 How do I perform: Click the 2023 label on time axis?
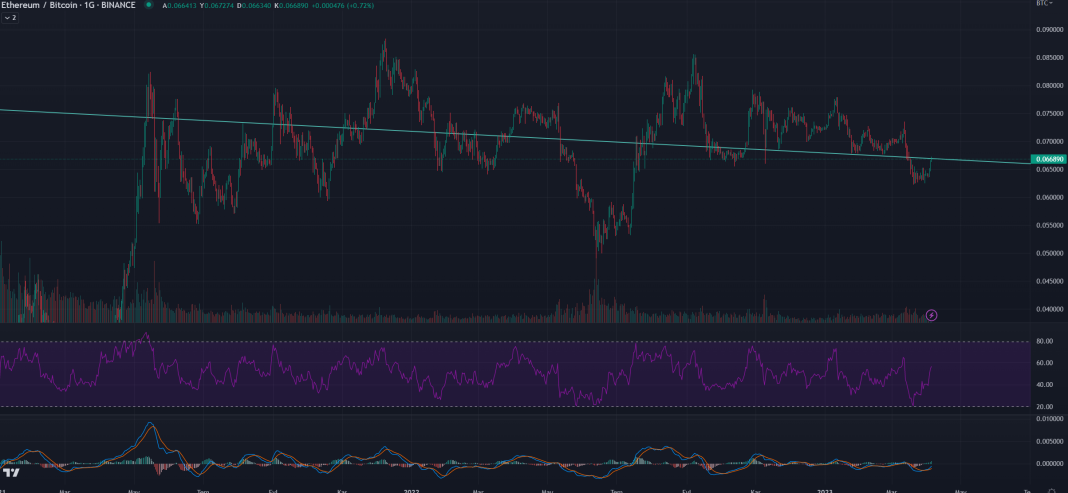tap(824, 490)
